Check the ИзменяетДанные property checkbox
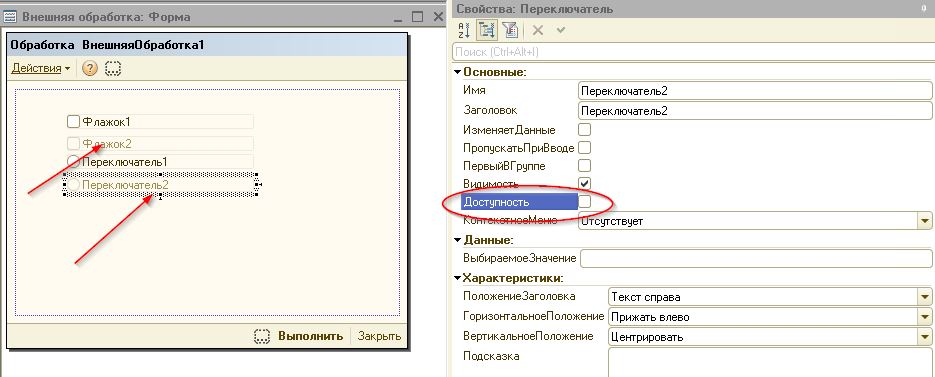 coord(585,129)
